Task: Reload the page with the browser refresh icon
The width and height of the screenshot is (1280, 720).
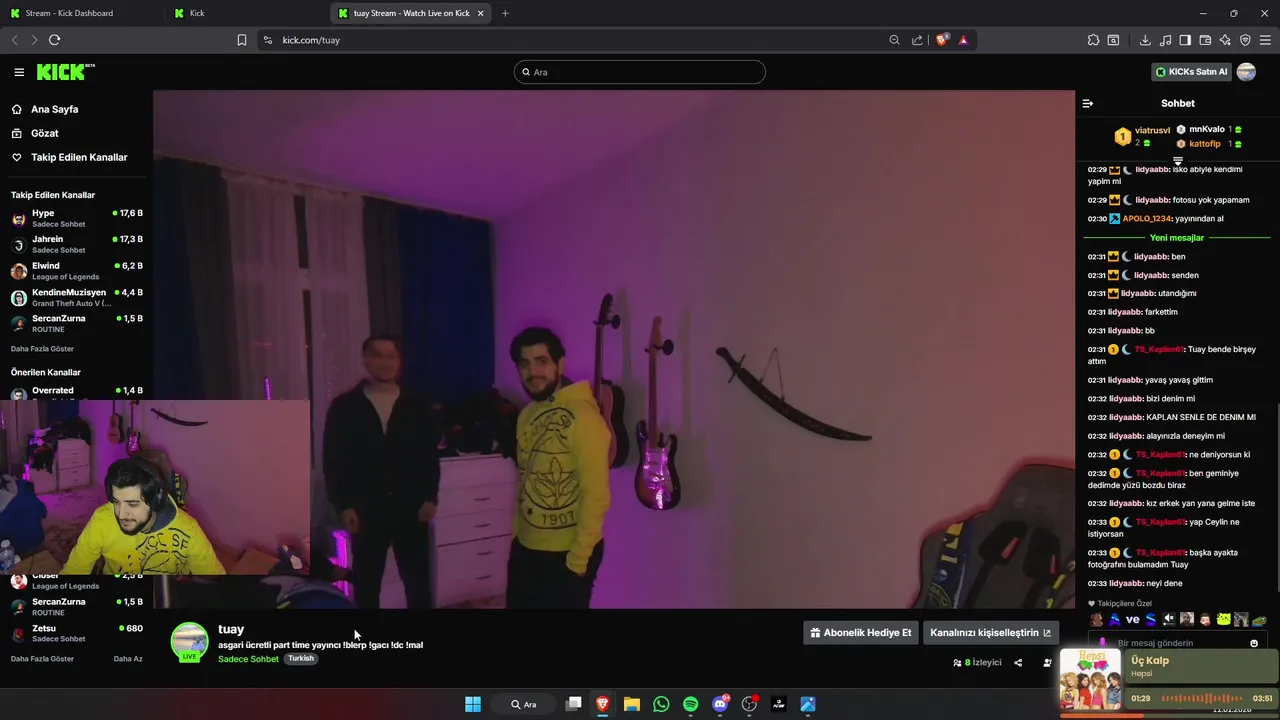Action: pyautogui.click(x=54, y=40)
